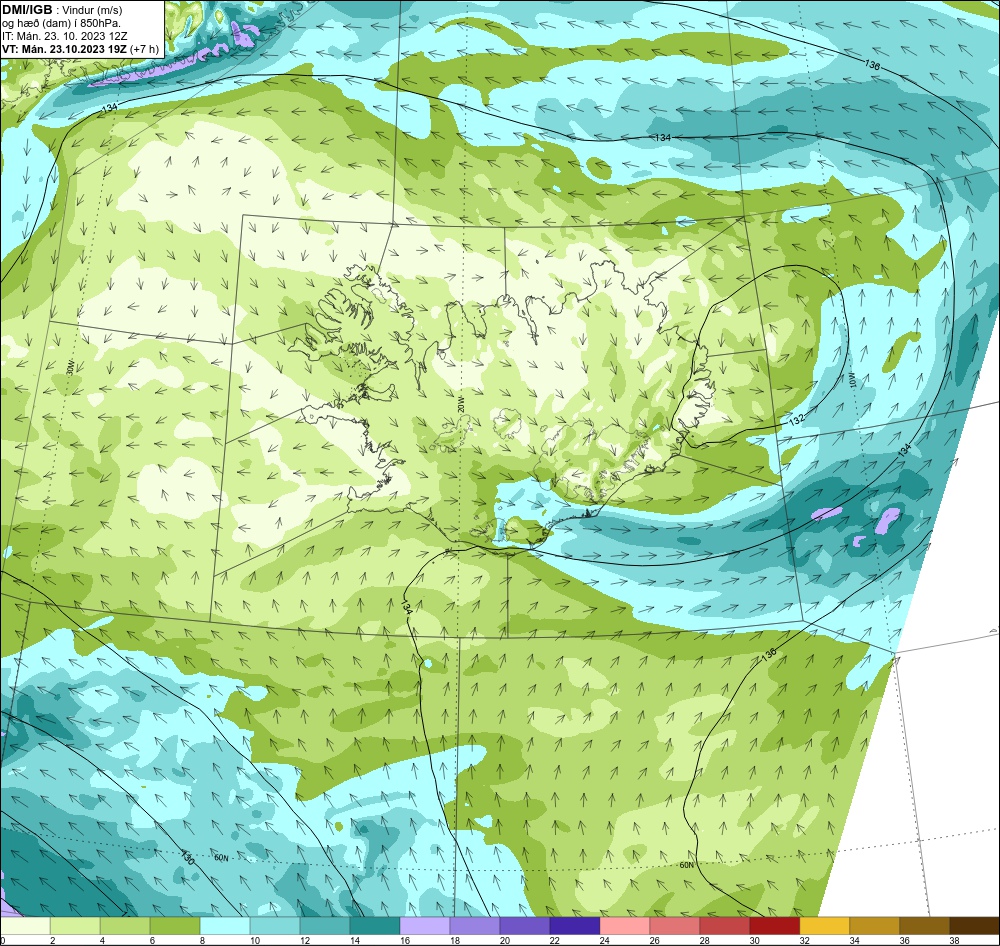Select the 20–22 m/s violet swatch

pyautogui.click(x=525, y=926)
